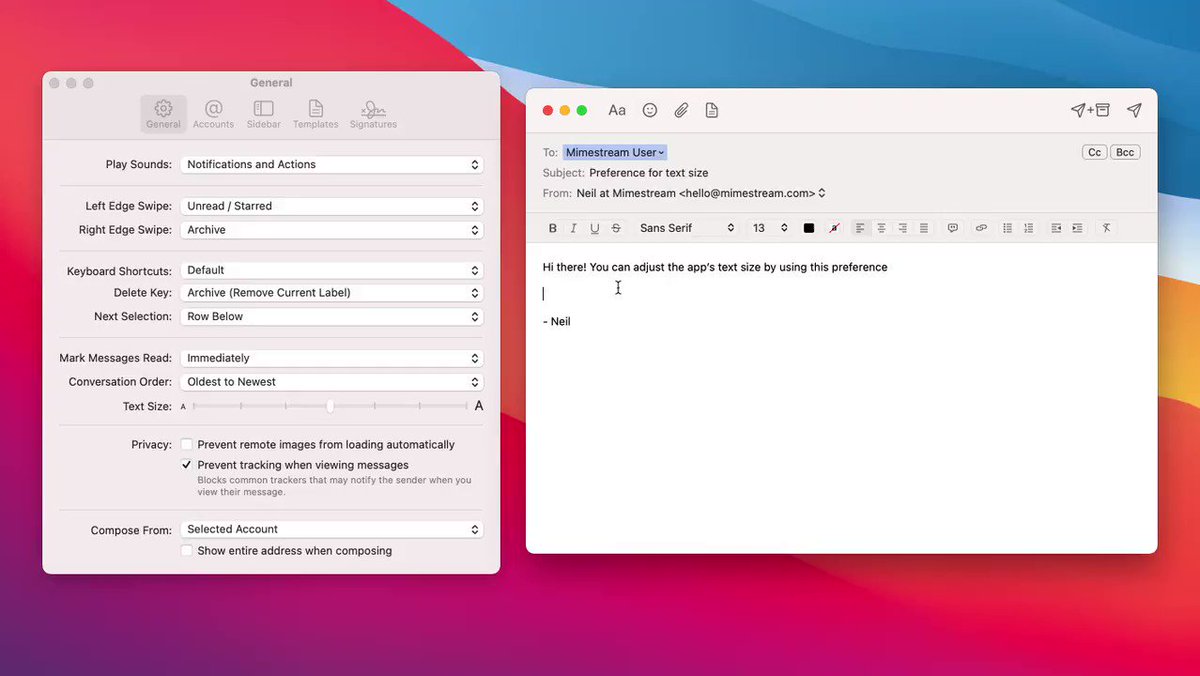
Task: Click the large A on Text Size slider
Action: pyautogui.click(x=479, y=406)
